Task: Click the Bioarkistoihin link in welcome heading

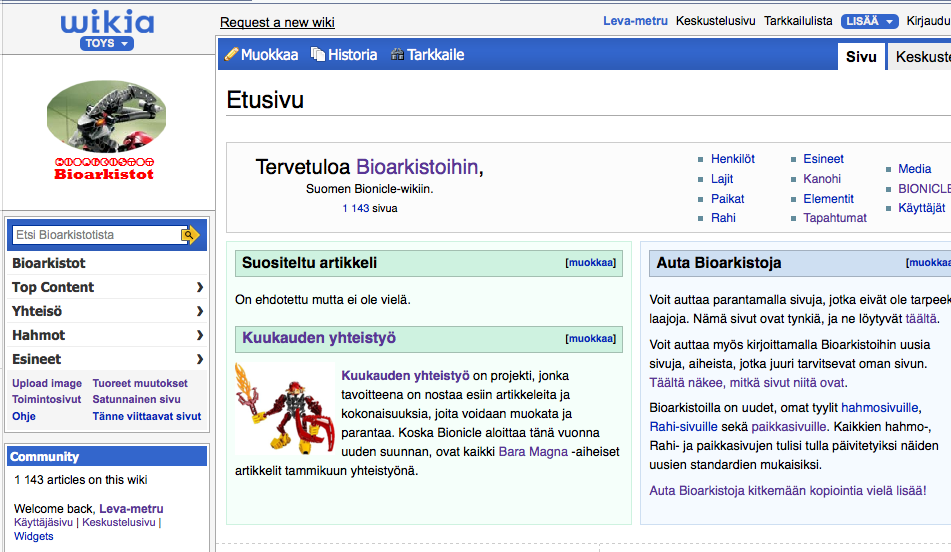Action: click(x=417, y=167)
